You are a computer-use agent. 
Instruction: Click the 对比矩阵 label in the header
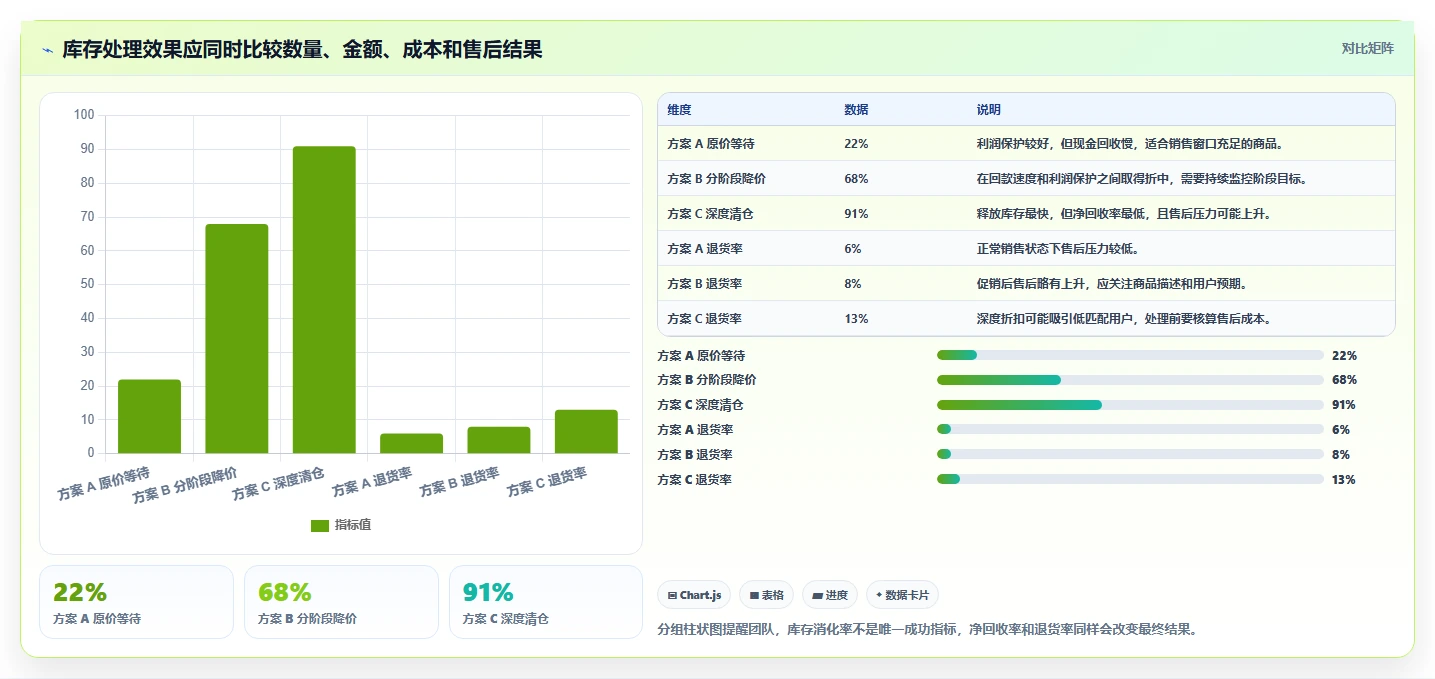(1367, 48)
